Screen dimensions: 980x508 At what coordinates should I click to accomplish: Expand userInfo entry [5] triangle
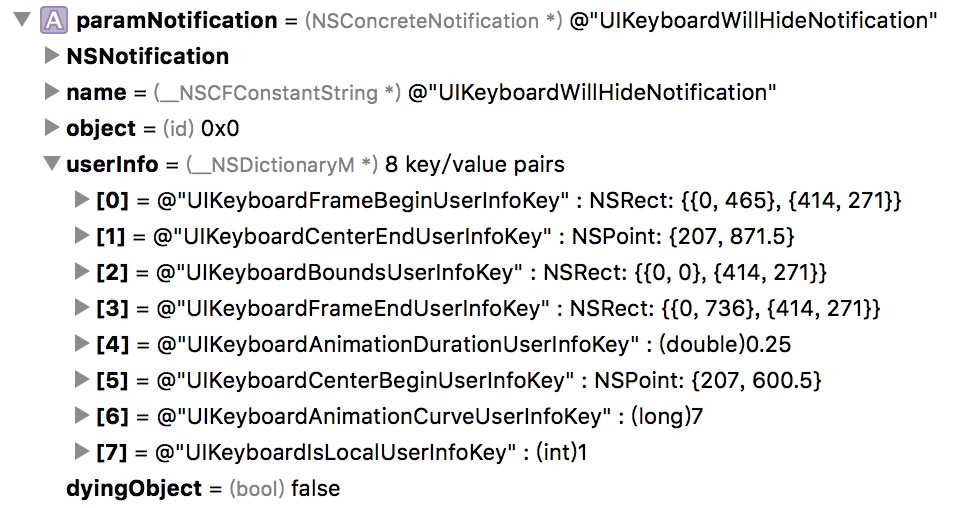[x=81, y=379]
